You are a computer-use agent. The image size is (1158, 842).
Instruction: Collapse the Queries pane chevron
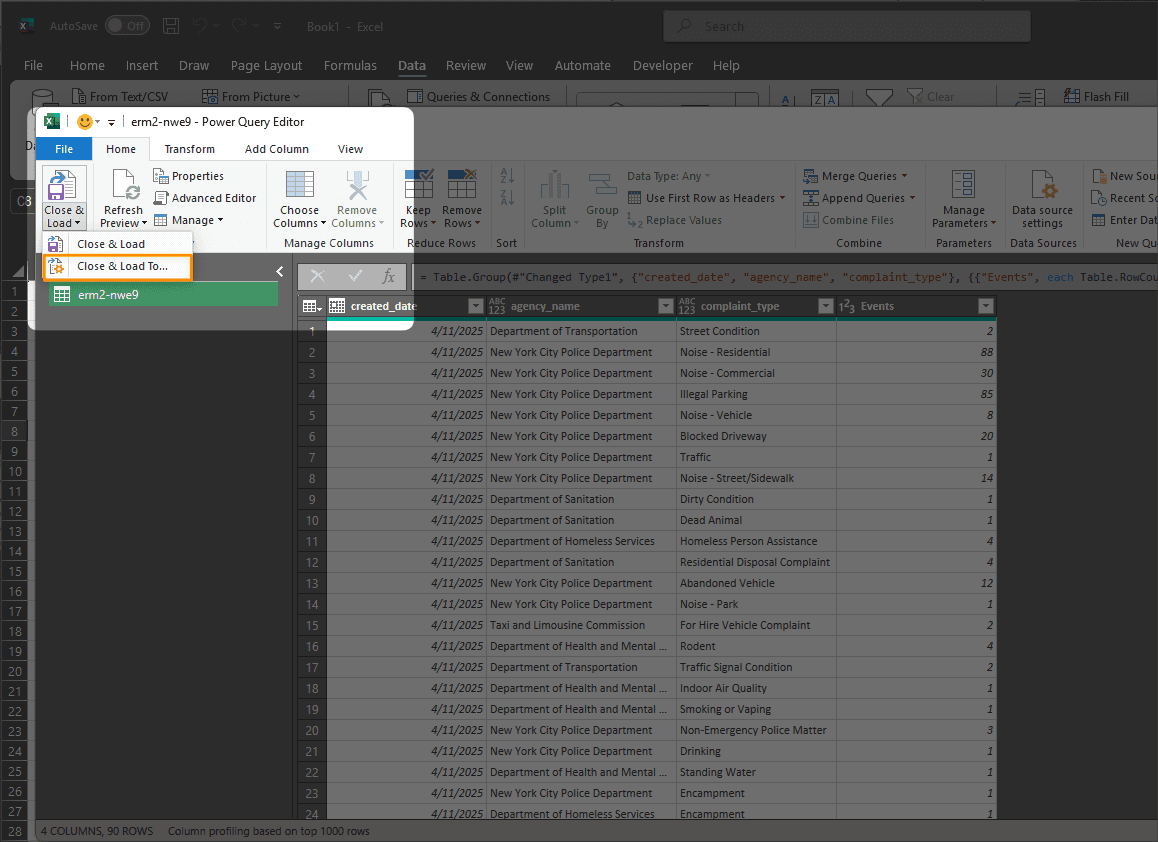(x=280, y=272)
